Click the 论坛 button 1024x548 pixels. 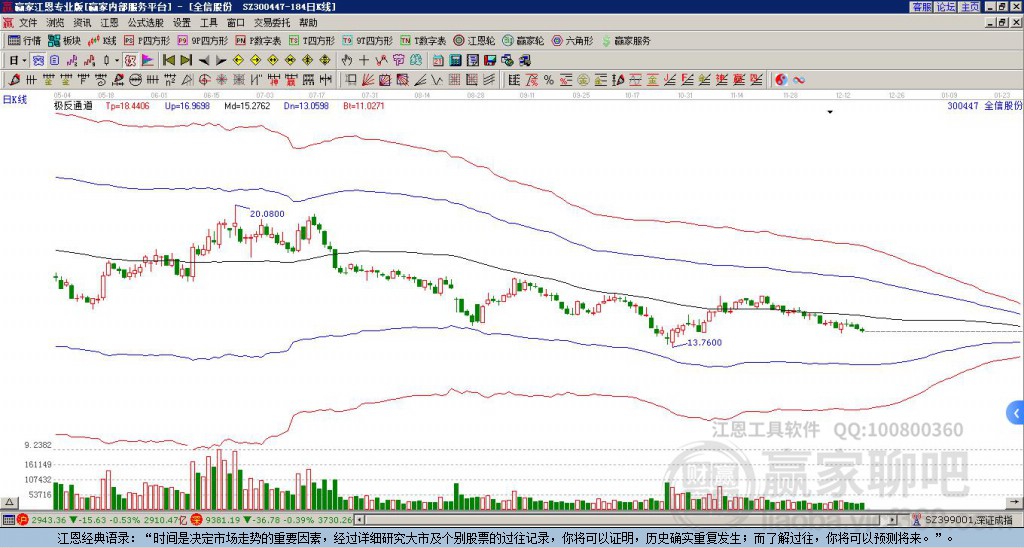tap(946, 7)
